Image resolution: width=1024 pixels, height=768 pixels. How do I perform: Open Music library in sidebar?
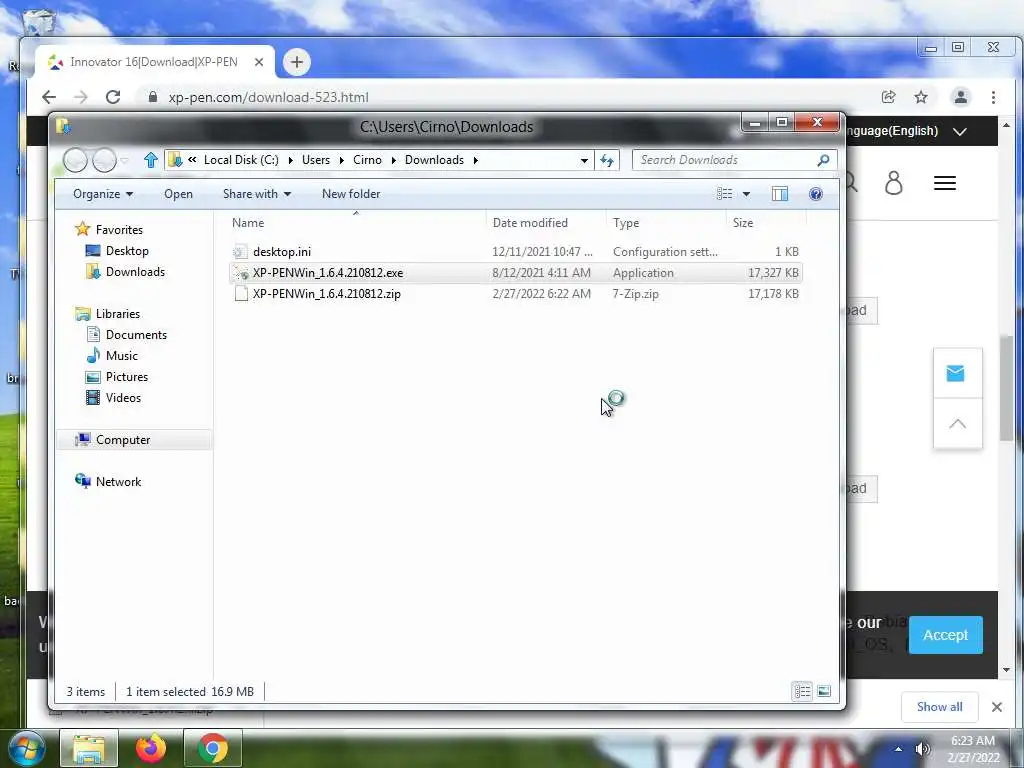click(x=112, y=355)
